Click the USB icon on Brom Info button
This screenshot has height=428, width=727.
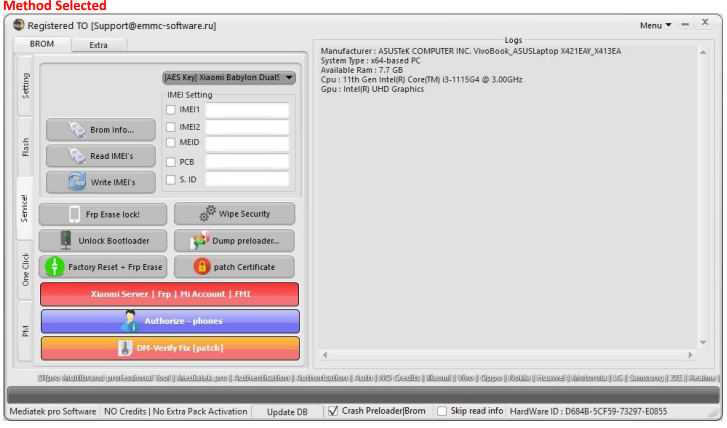pos(77,129)
